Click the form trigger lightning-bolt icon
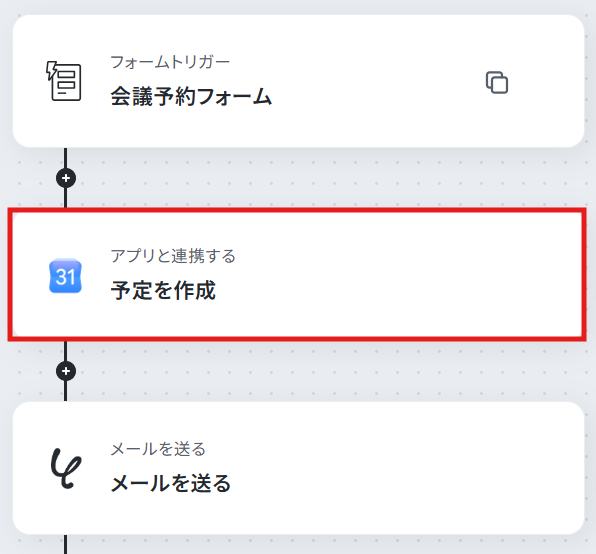The image size is (596, 554). [x=63, y=81]
